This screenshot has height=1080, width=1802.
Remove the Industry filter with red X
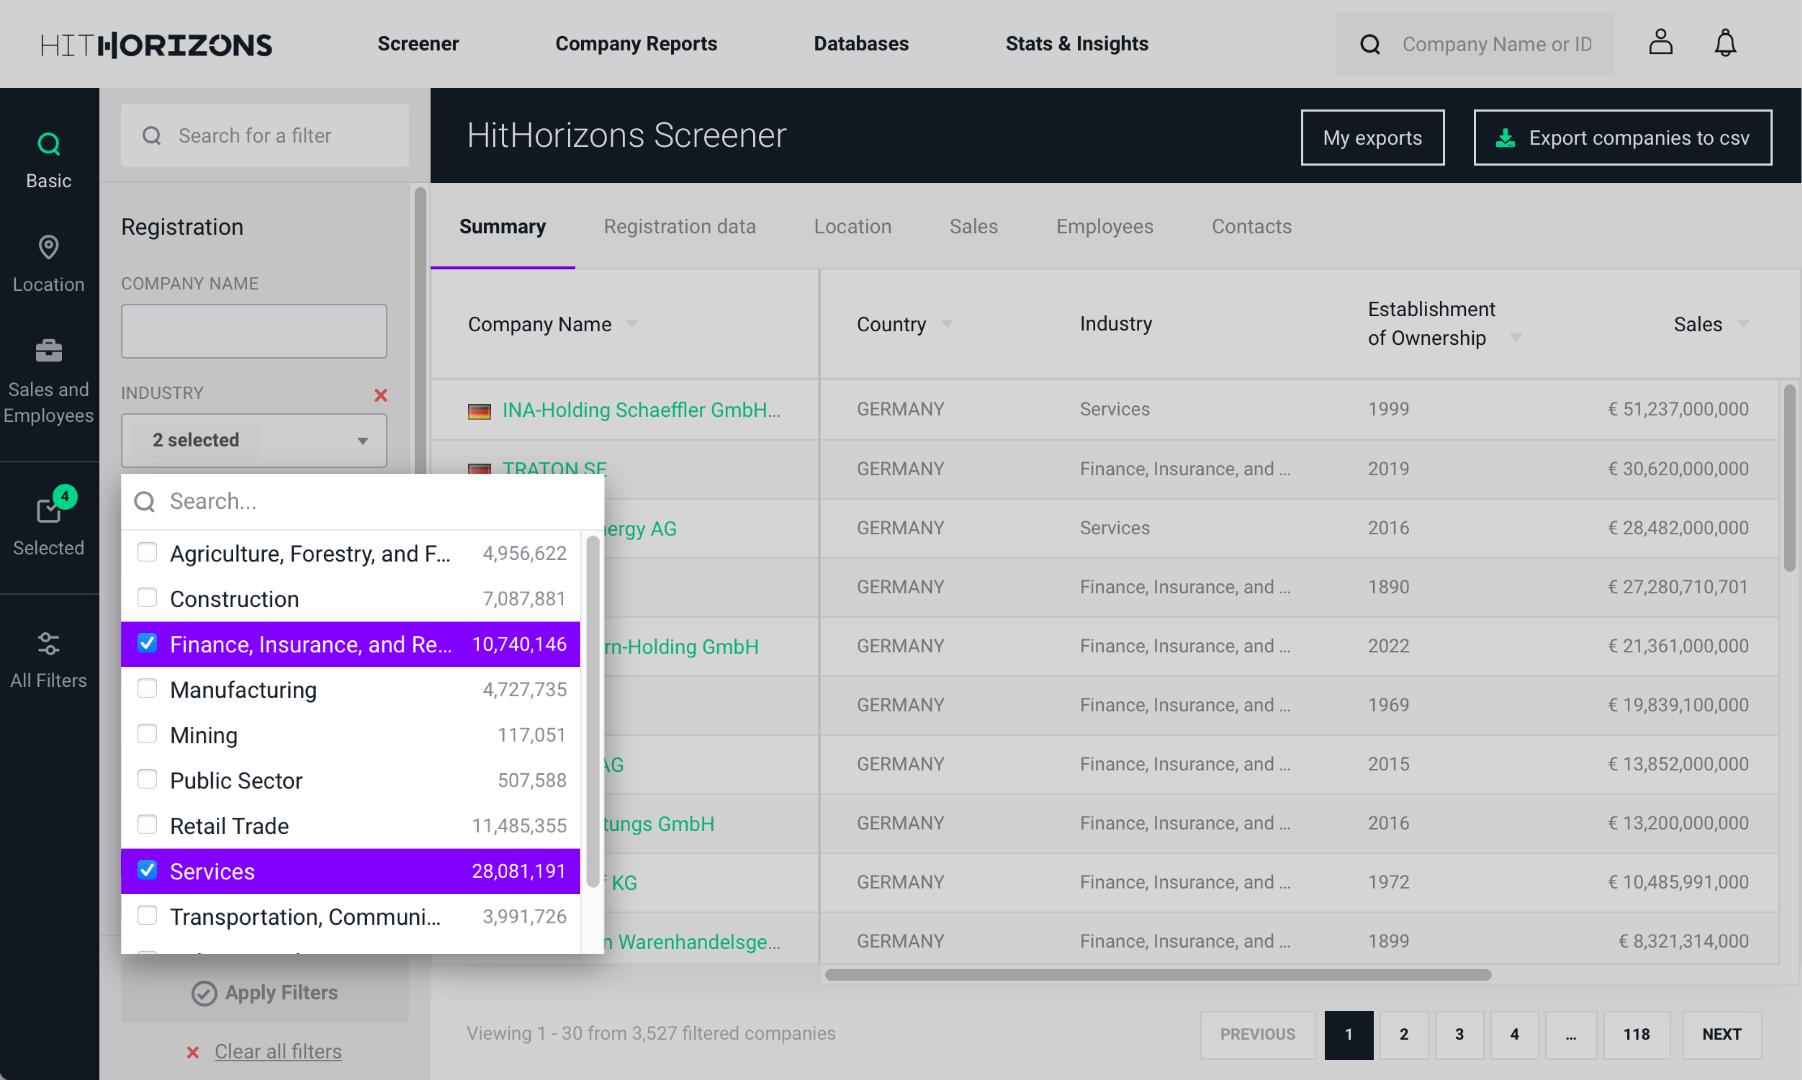click(381, 395)
